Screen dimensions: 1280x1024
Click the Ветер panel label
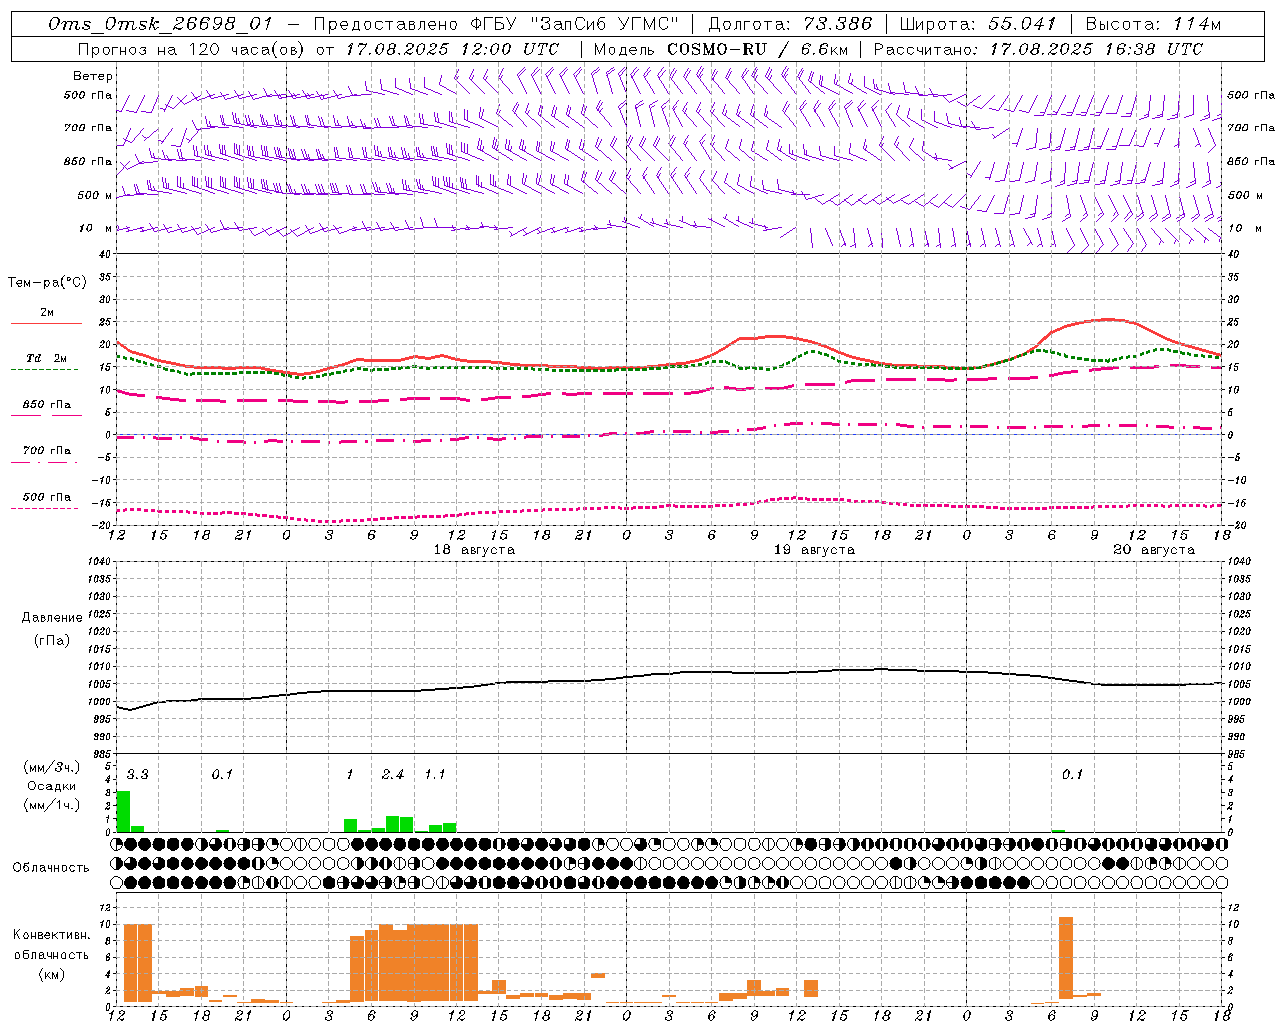point(93,76)
